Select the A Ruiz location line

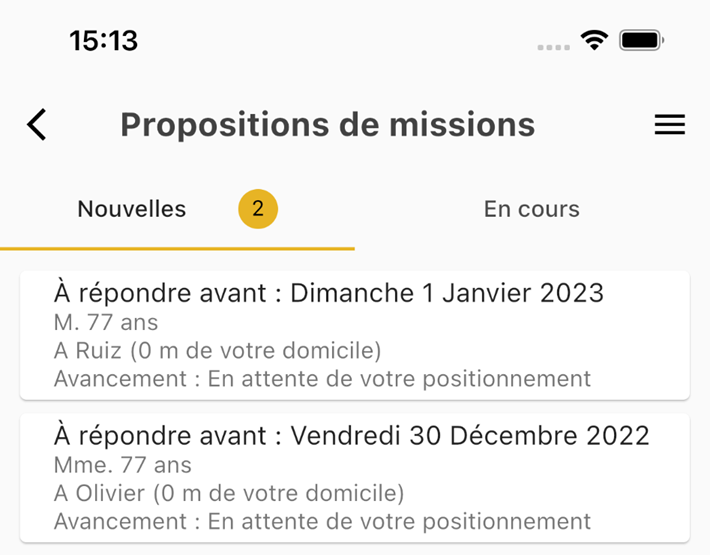[217, 350]
